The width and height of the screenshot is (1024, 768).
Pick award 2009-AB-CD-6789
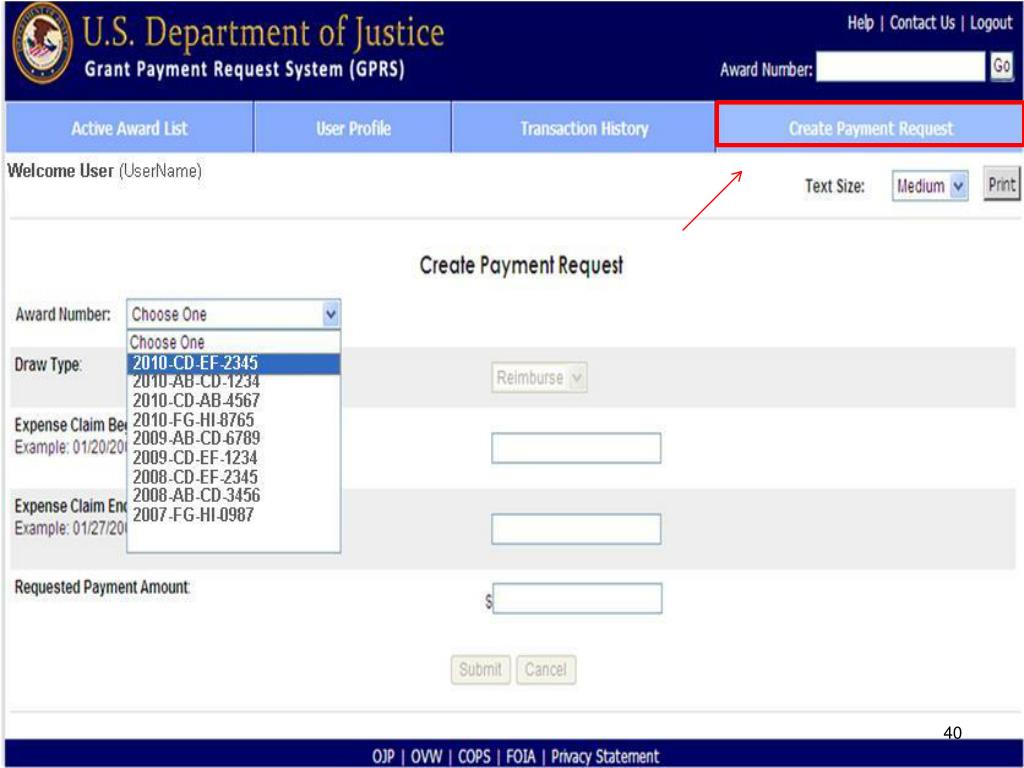click(233, 438)
